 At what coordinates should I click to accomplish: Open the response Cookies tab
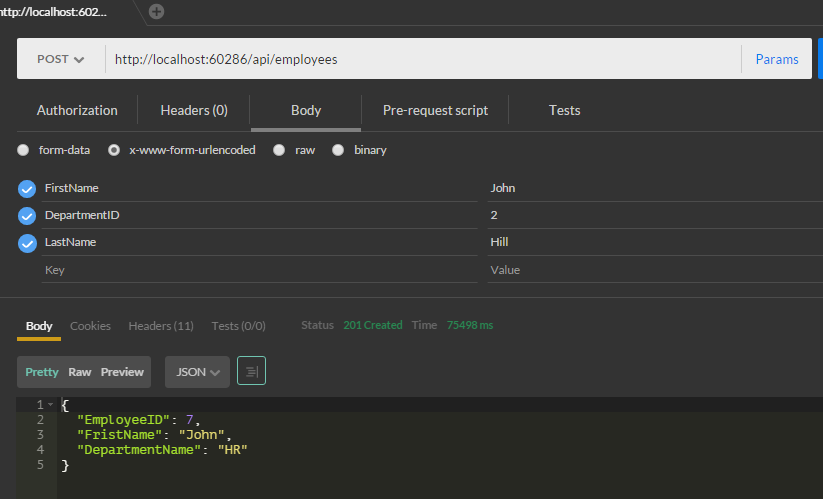(x=90, y=326)
